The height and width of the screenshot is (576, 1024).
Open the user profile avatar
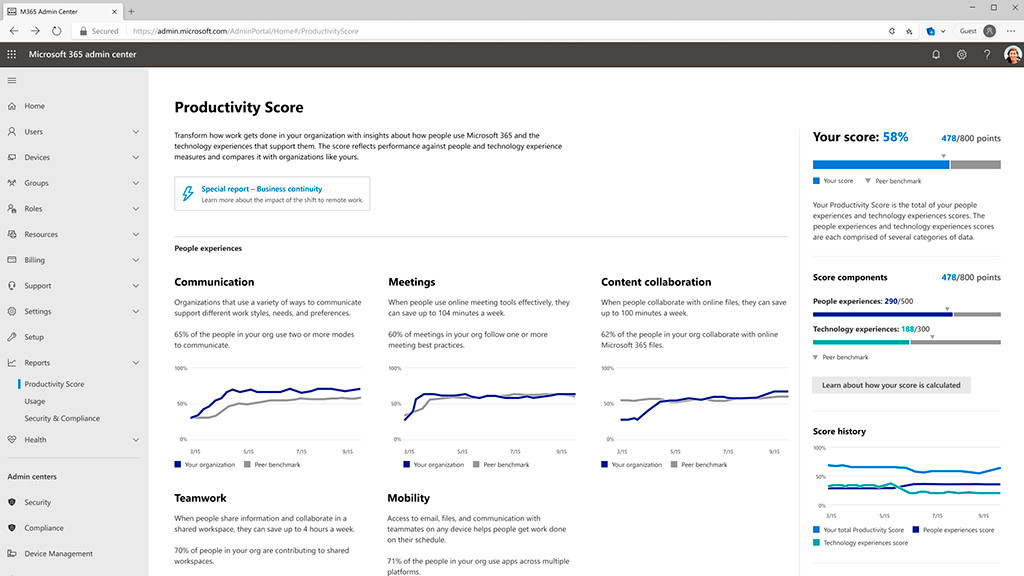tap(1013, 55)
